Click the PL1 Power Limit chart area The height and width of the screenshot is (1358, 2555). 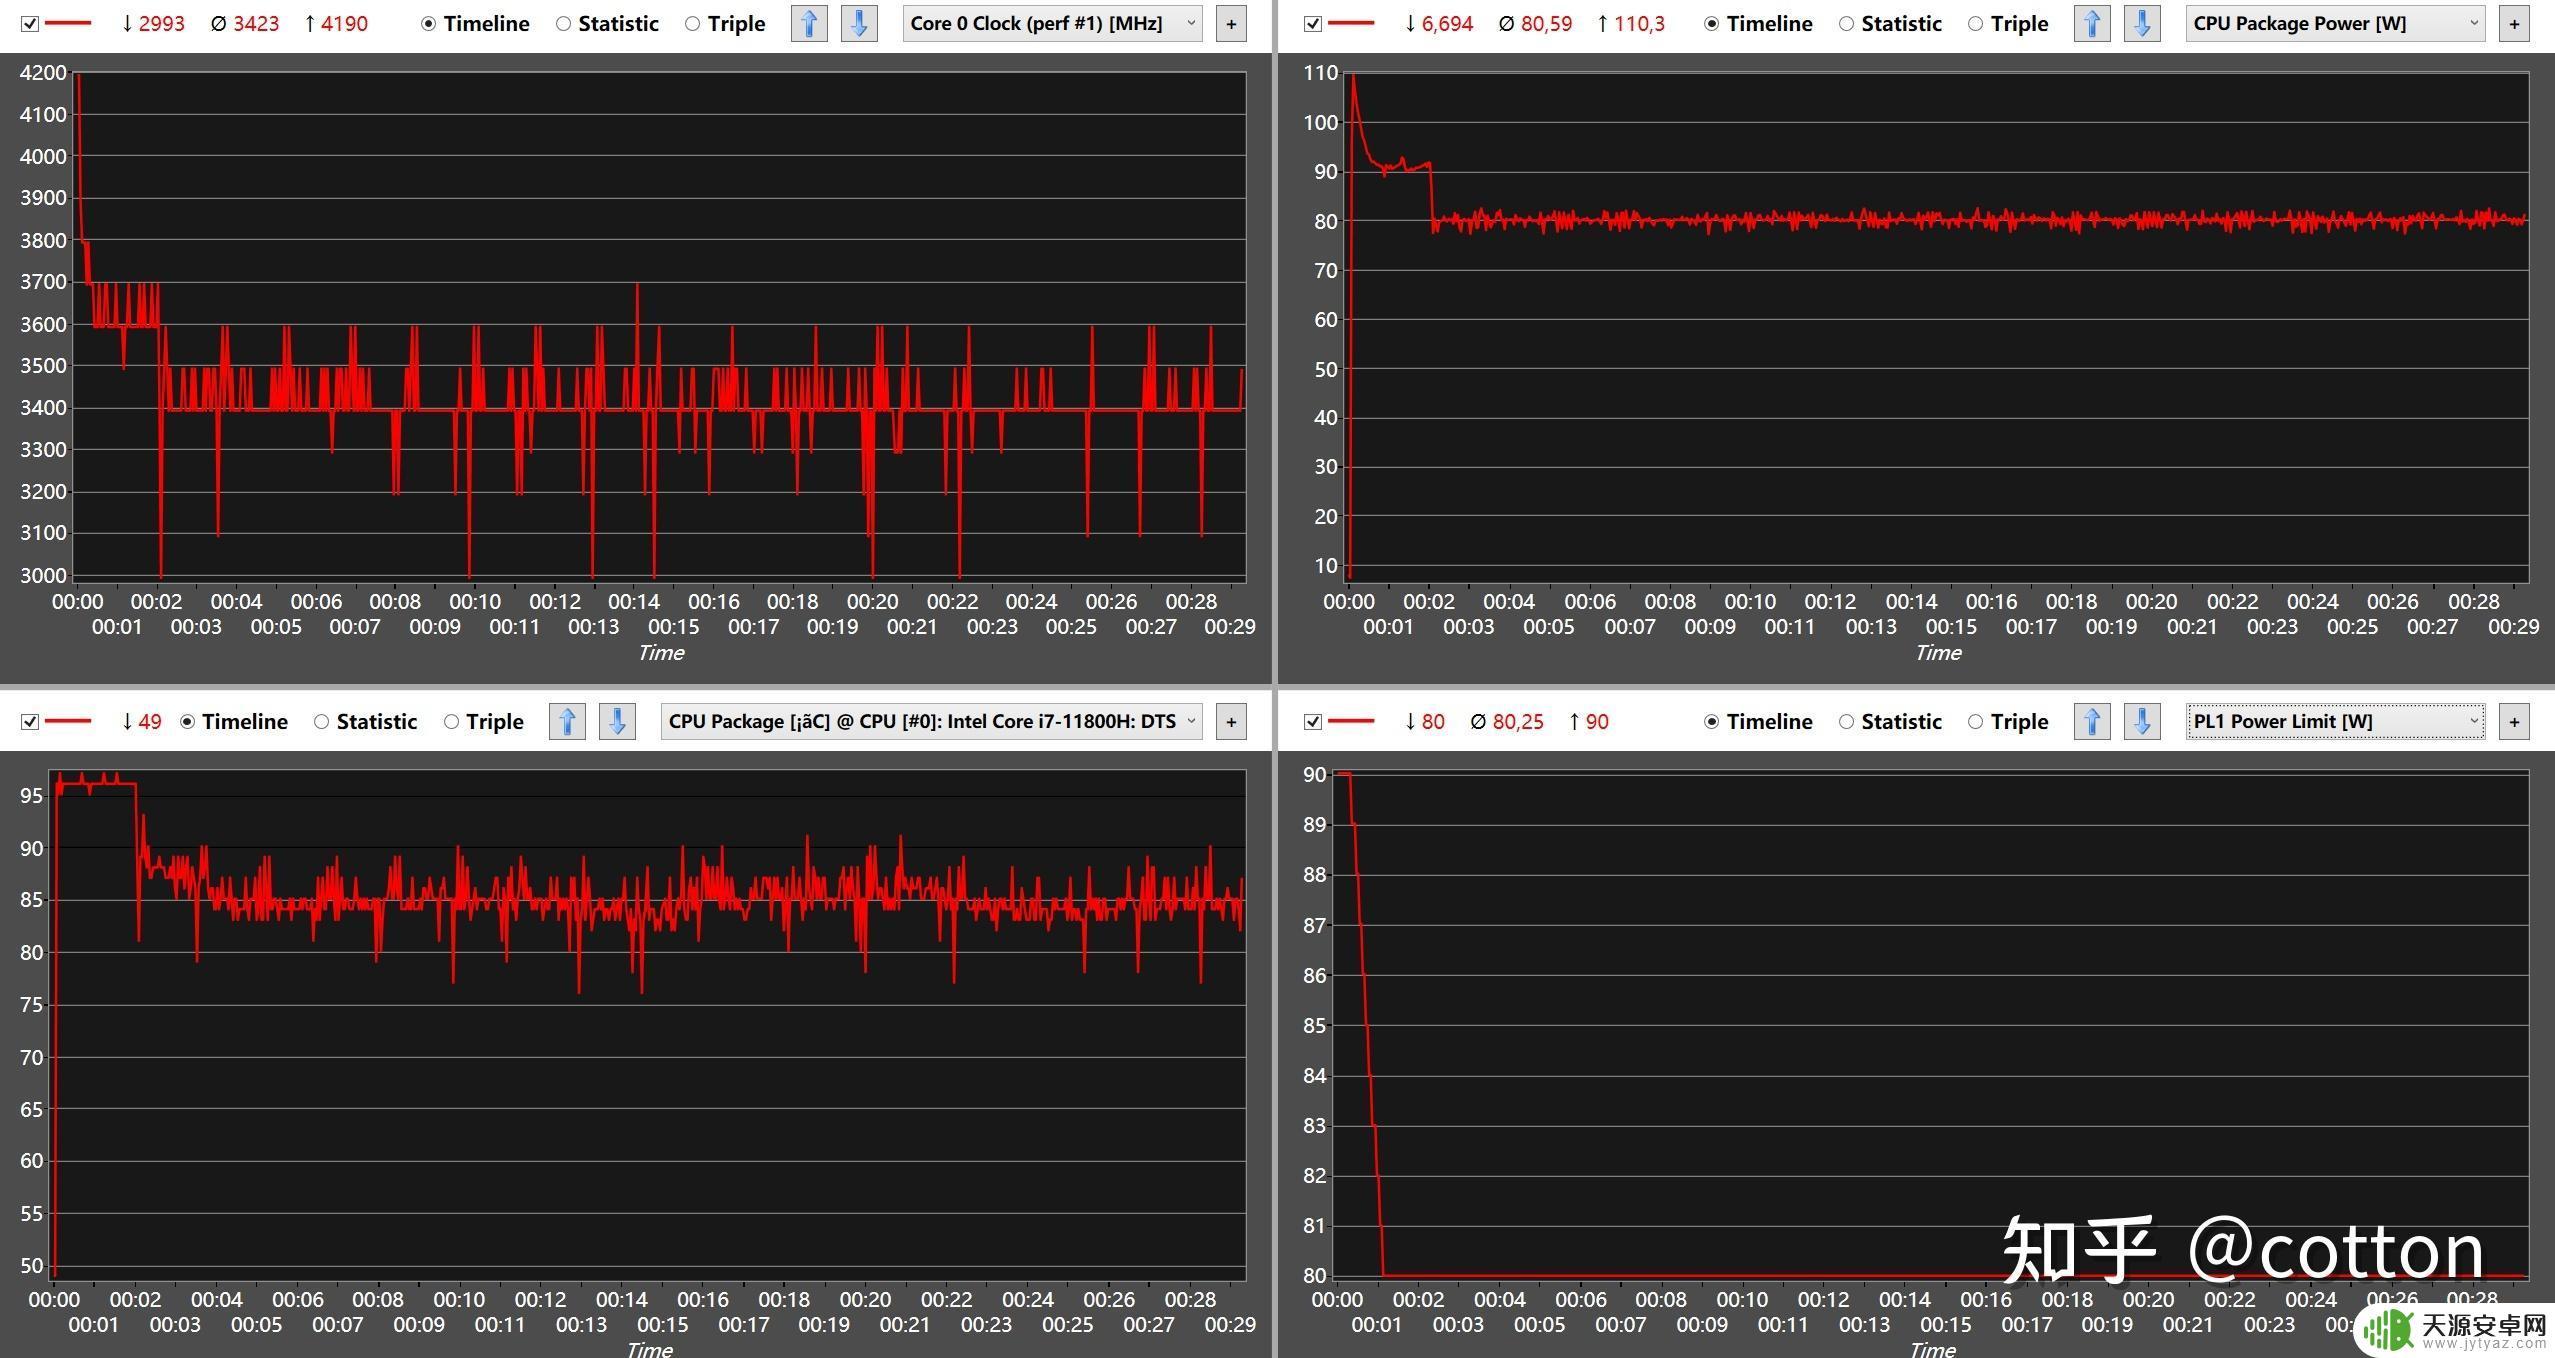1931,1025
